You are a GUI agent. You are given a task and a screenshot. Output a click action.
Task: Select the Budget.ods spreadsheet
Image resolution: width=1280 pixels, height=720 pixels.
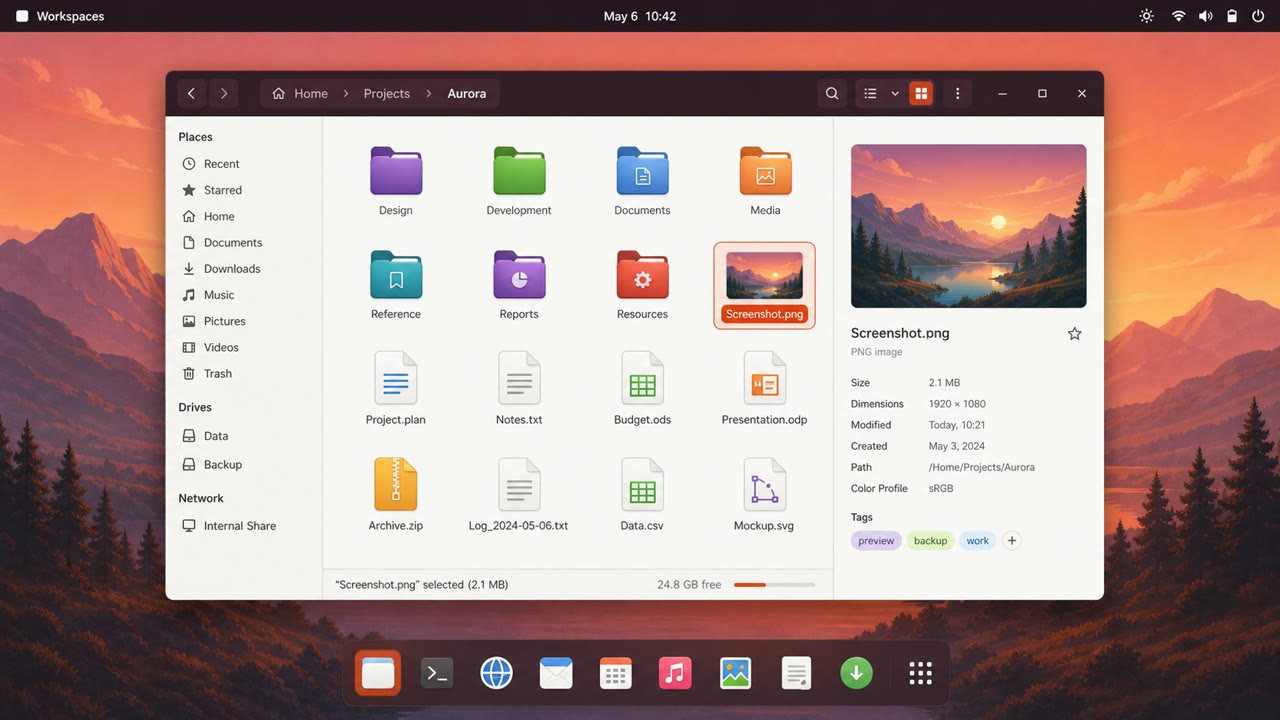pos(642,389)
